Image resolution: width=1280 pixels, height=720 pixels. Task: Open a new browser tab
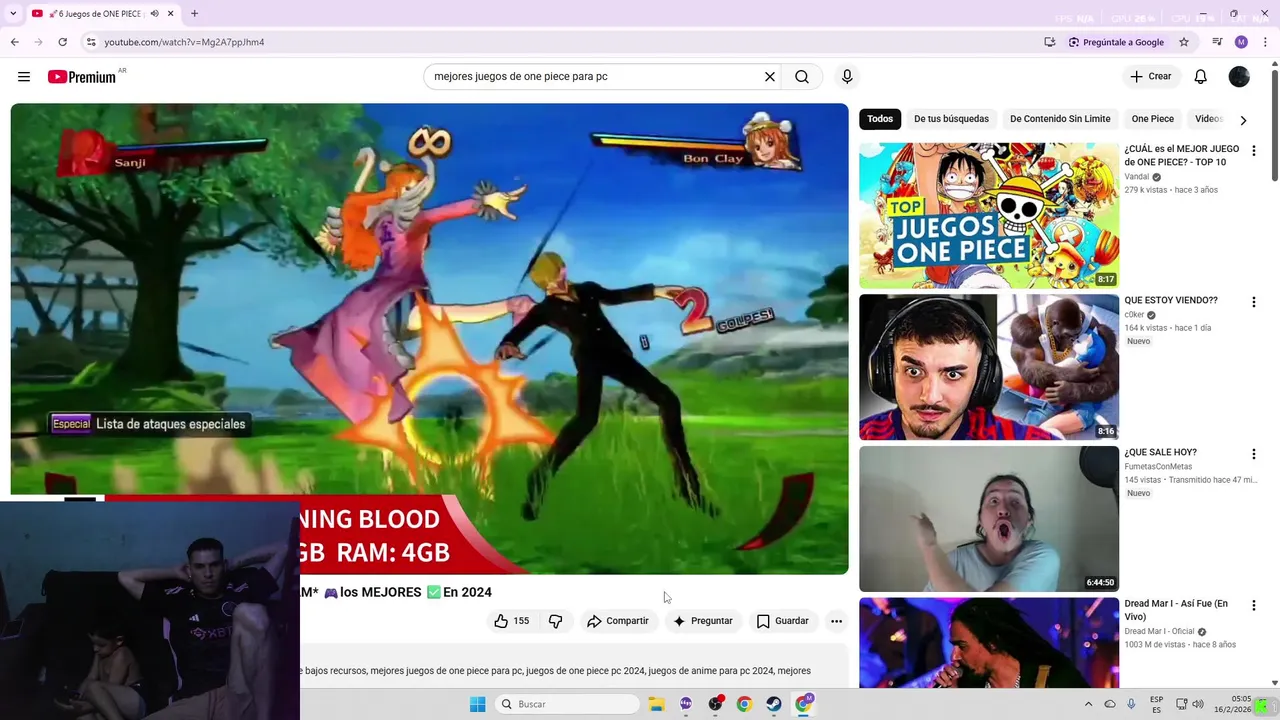[194, 14]
